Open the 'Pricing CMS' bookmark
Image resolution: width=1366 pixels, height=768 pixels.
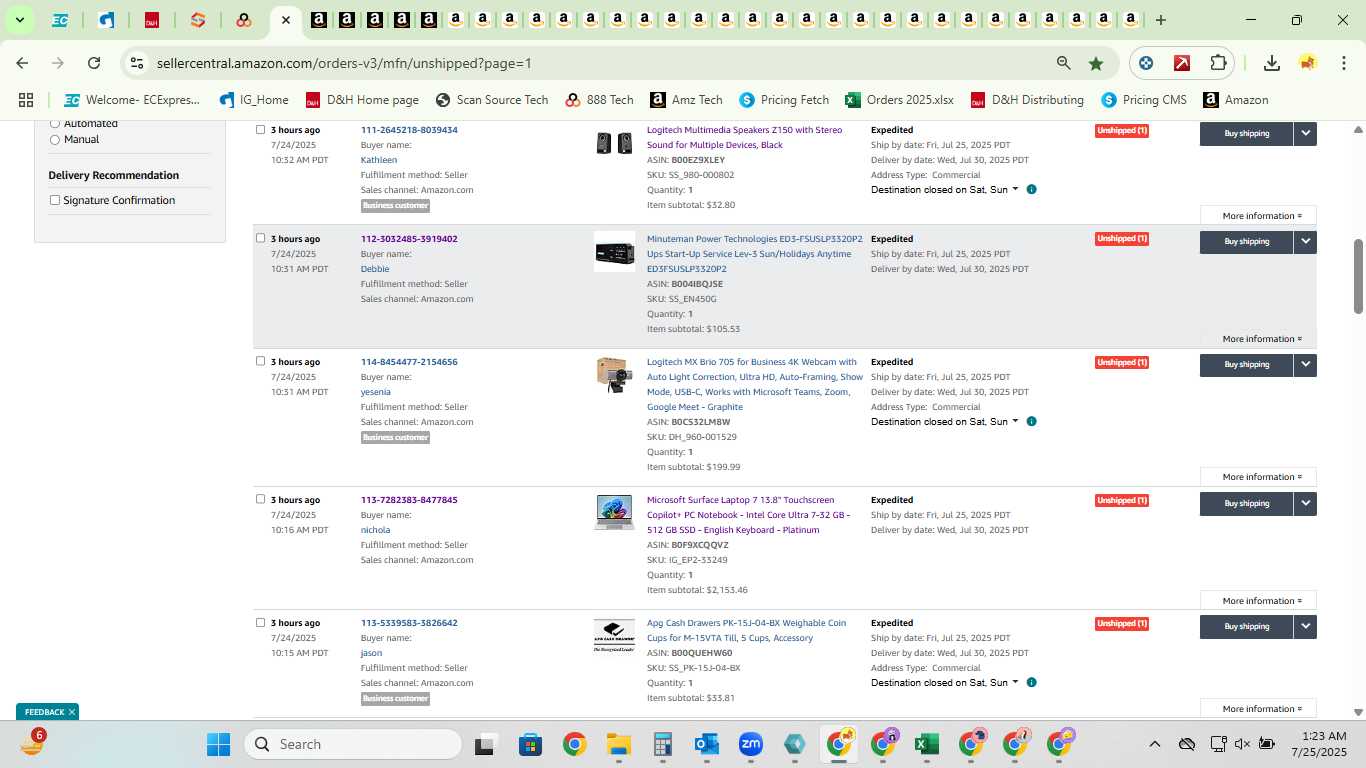1144,100
